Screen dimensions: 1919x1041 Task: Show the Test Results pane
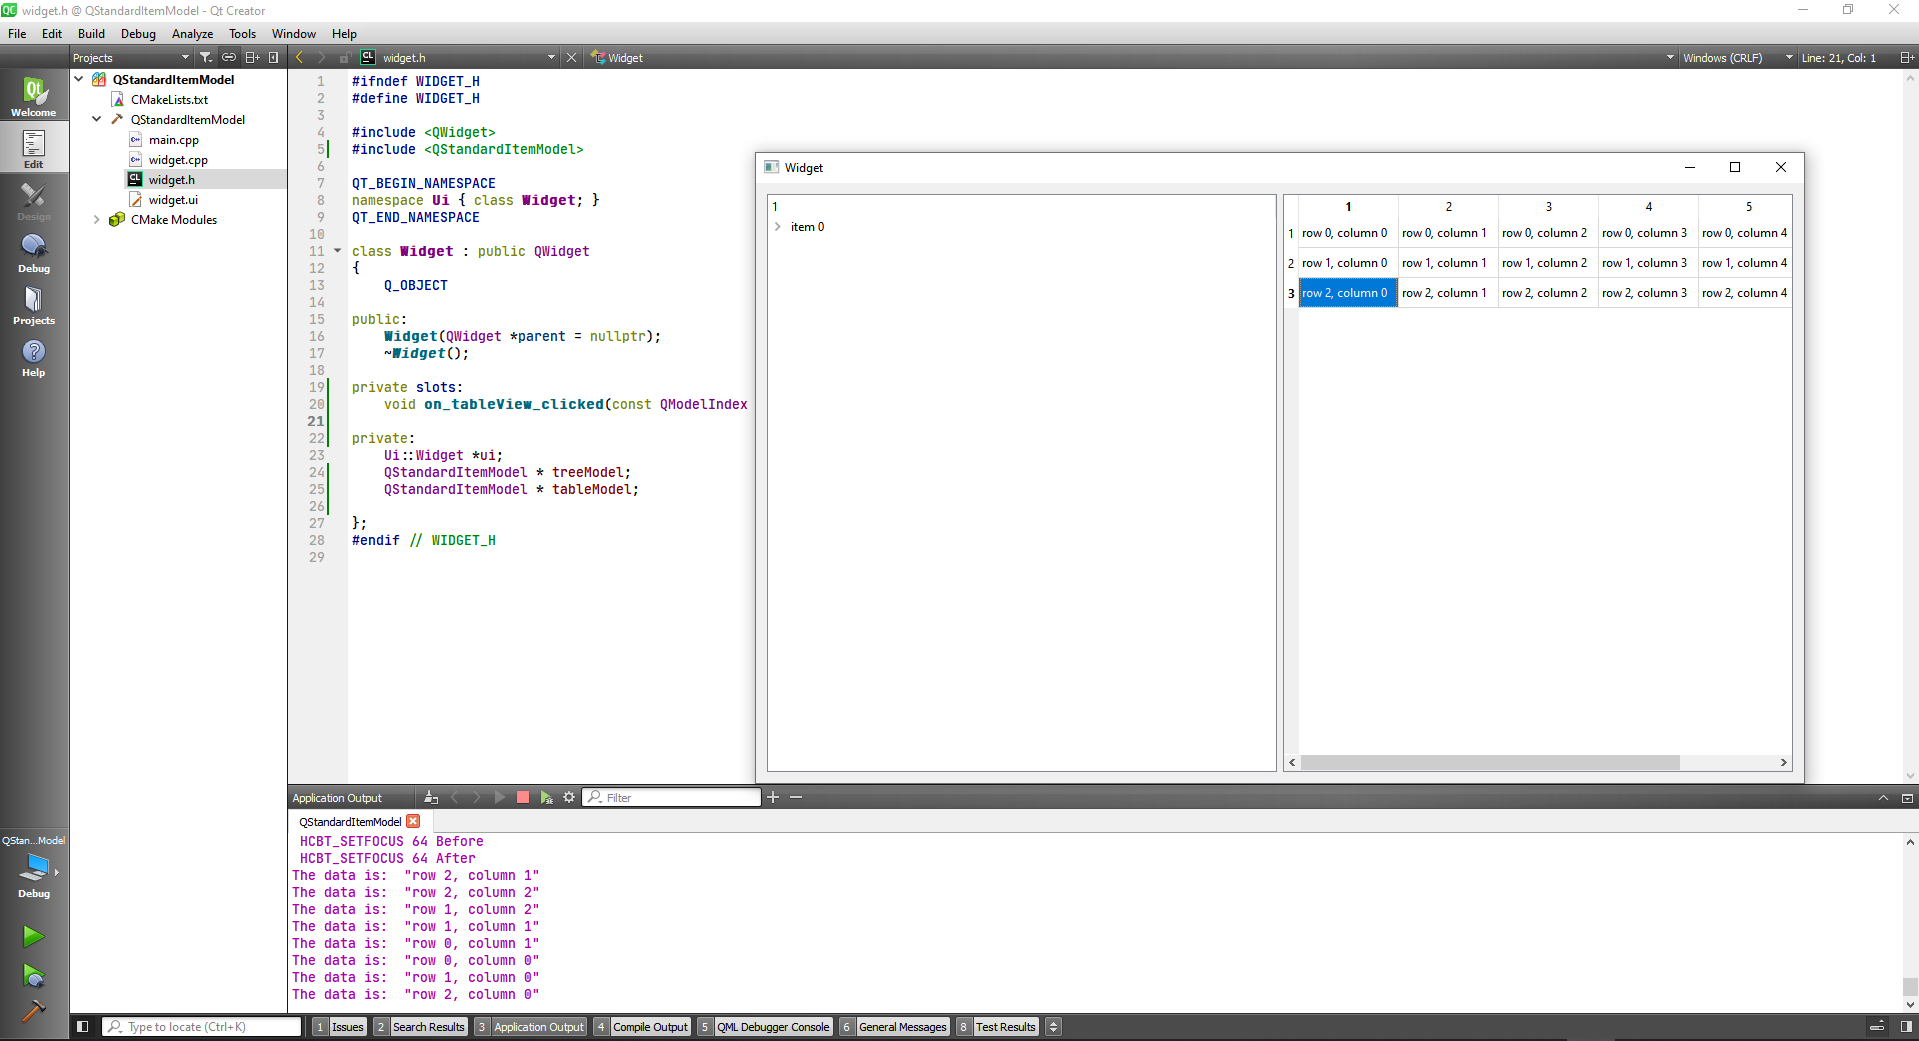tap(997, 1026)
